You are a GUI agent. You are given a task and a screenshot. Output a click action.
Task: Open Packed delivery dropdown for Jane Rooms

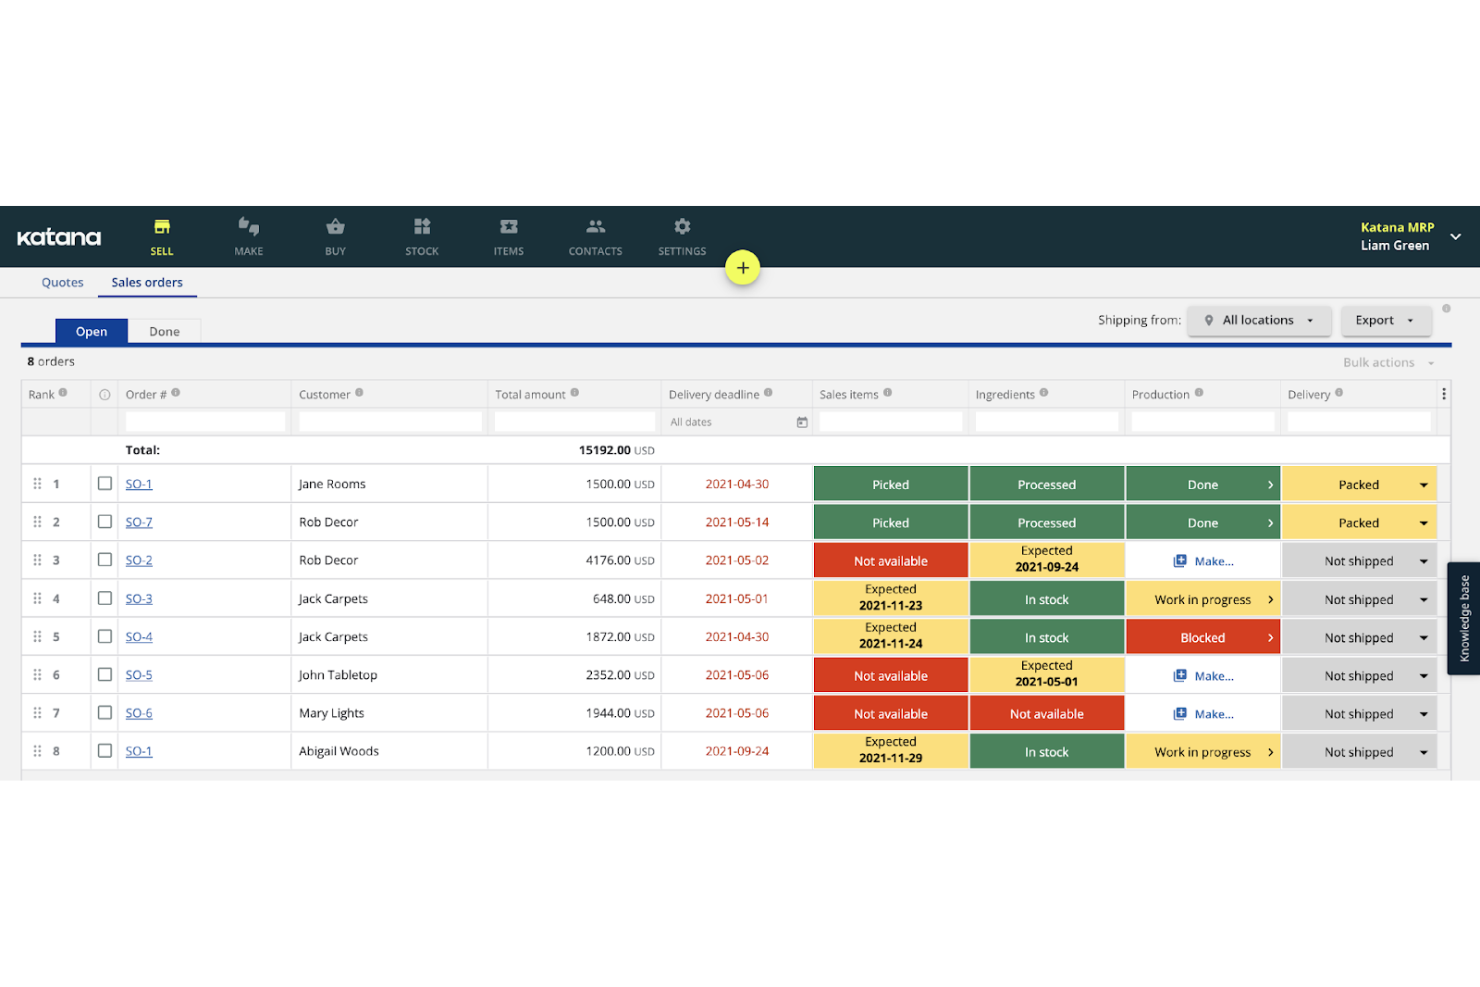[x=1423, y=485]
